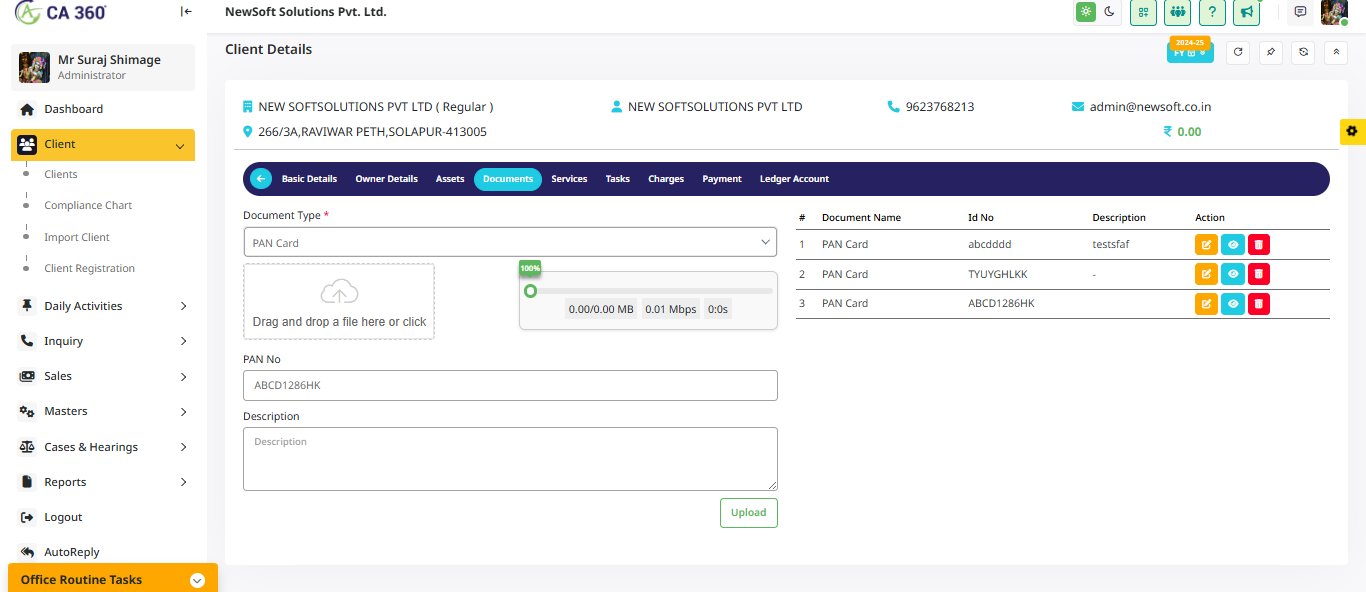The height and width of the screenshot is (592, 1366).
Task: Click the admin@newsoft.co.in email text
Action: coord(1150,107)
